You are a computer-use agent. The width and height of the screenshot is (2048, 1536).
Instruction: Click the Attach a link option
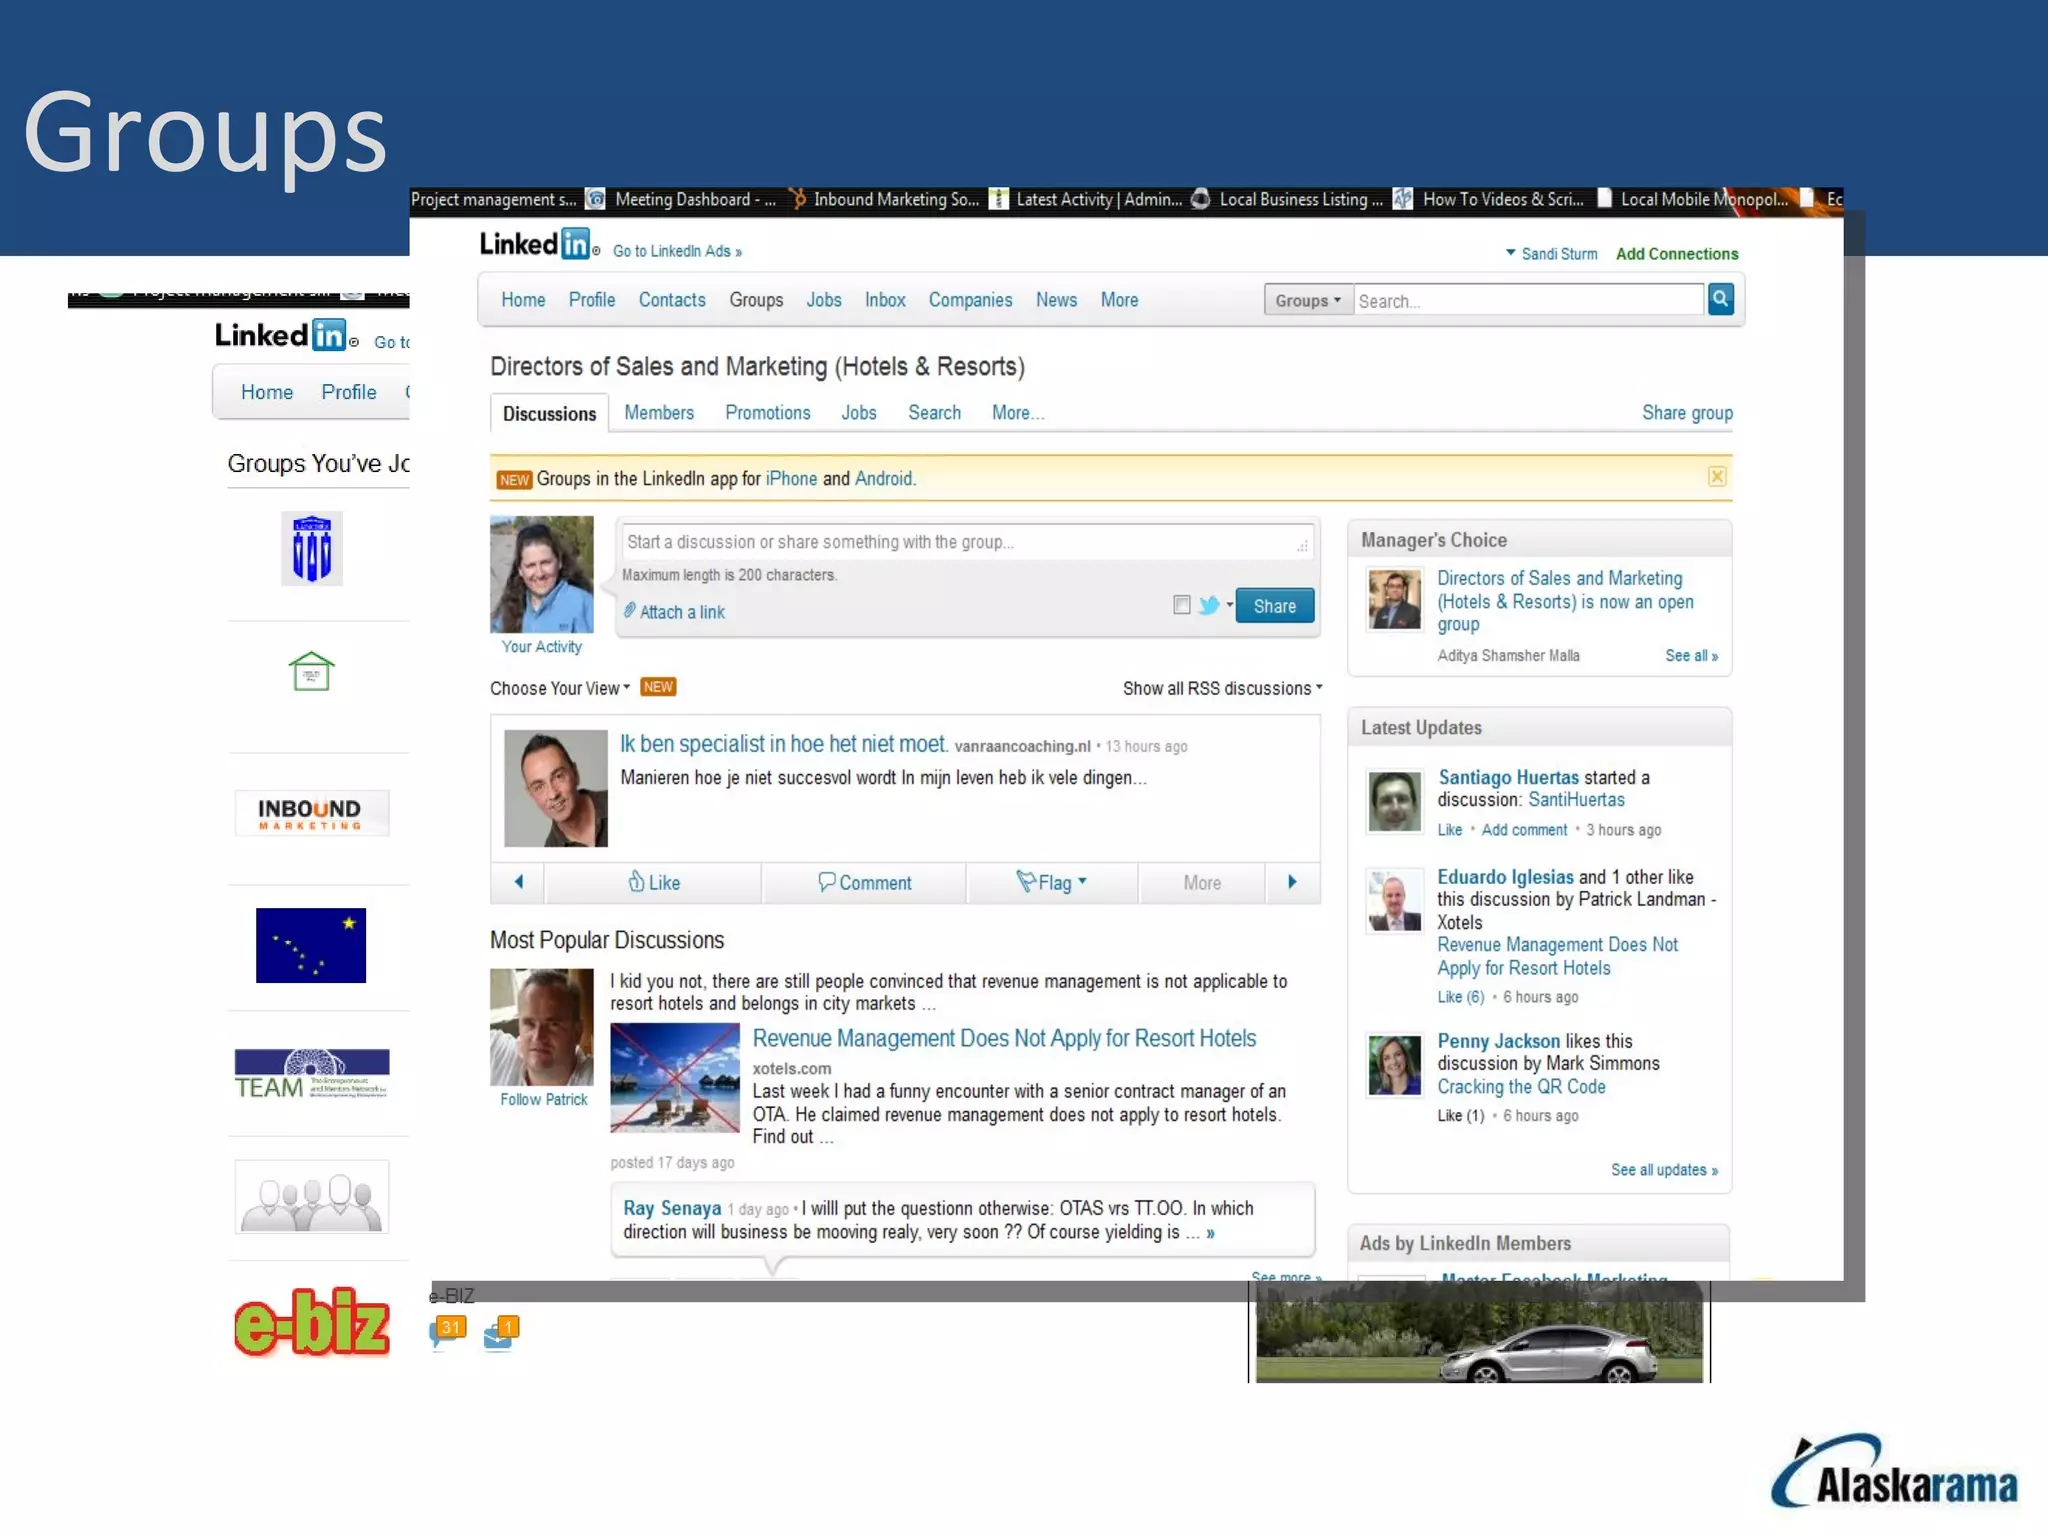point(681,612)
